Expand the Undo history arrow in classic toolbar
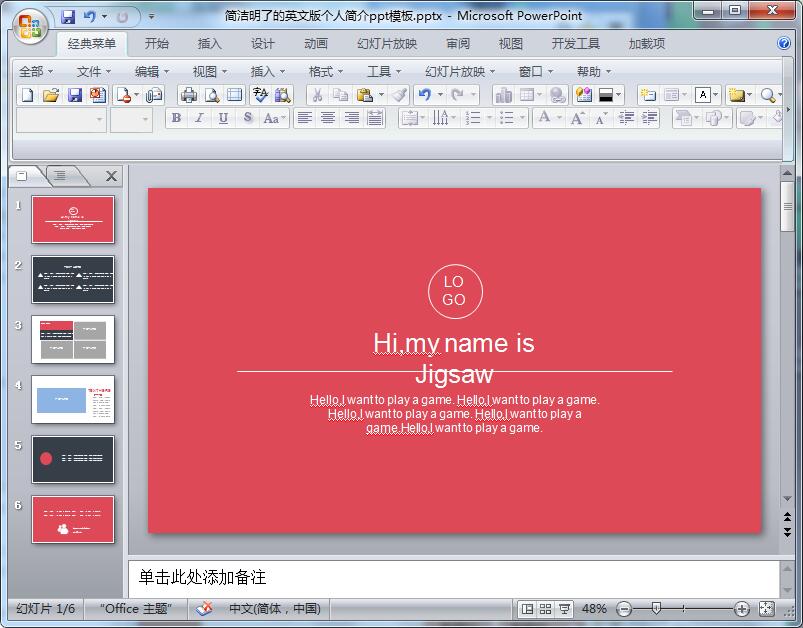 pyautogui.click(x=440, y=95)
